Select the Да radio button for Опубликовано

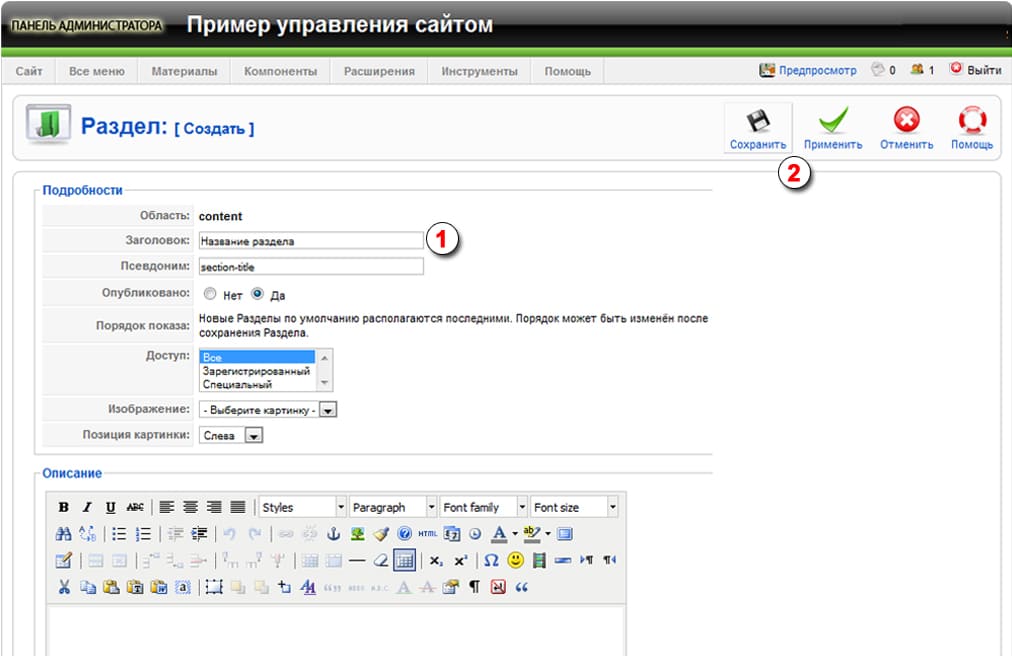(257, 295)
